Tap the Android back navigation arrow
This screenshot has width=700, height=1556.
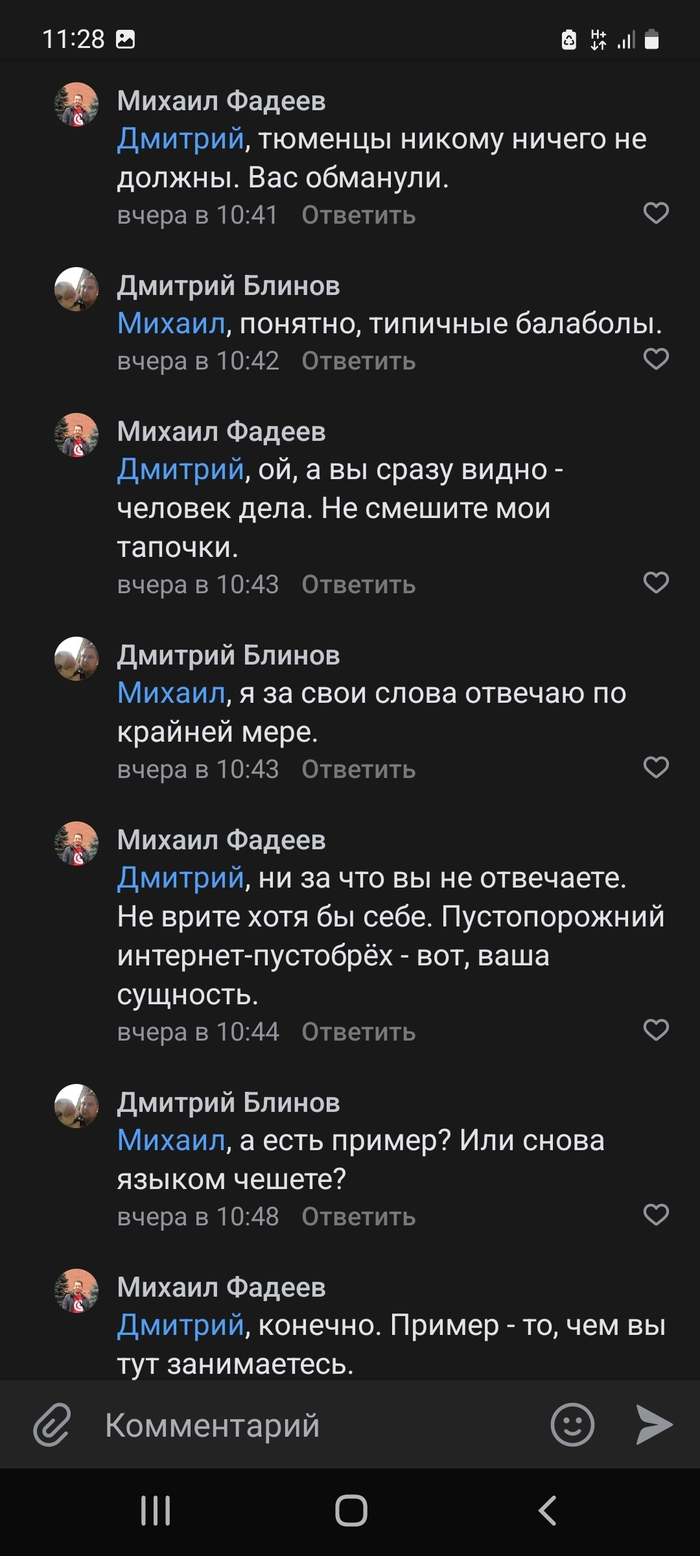[x=546, y=1510]
